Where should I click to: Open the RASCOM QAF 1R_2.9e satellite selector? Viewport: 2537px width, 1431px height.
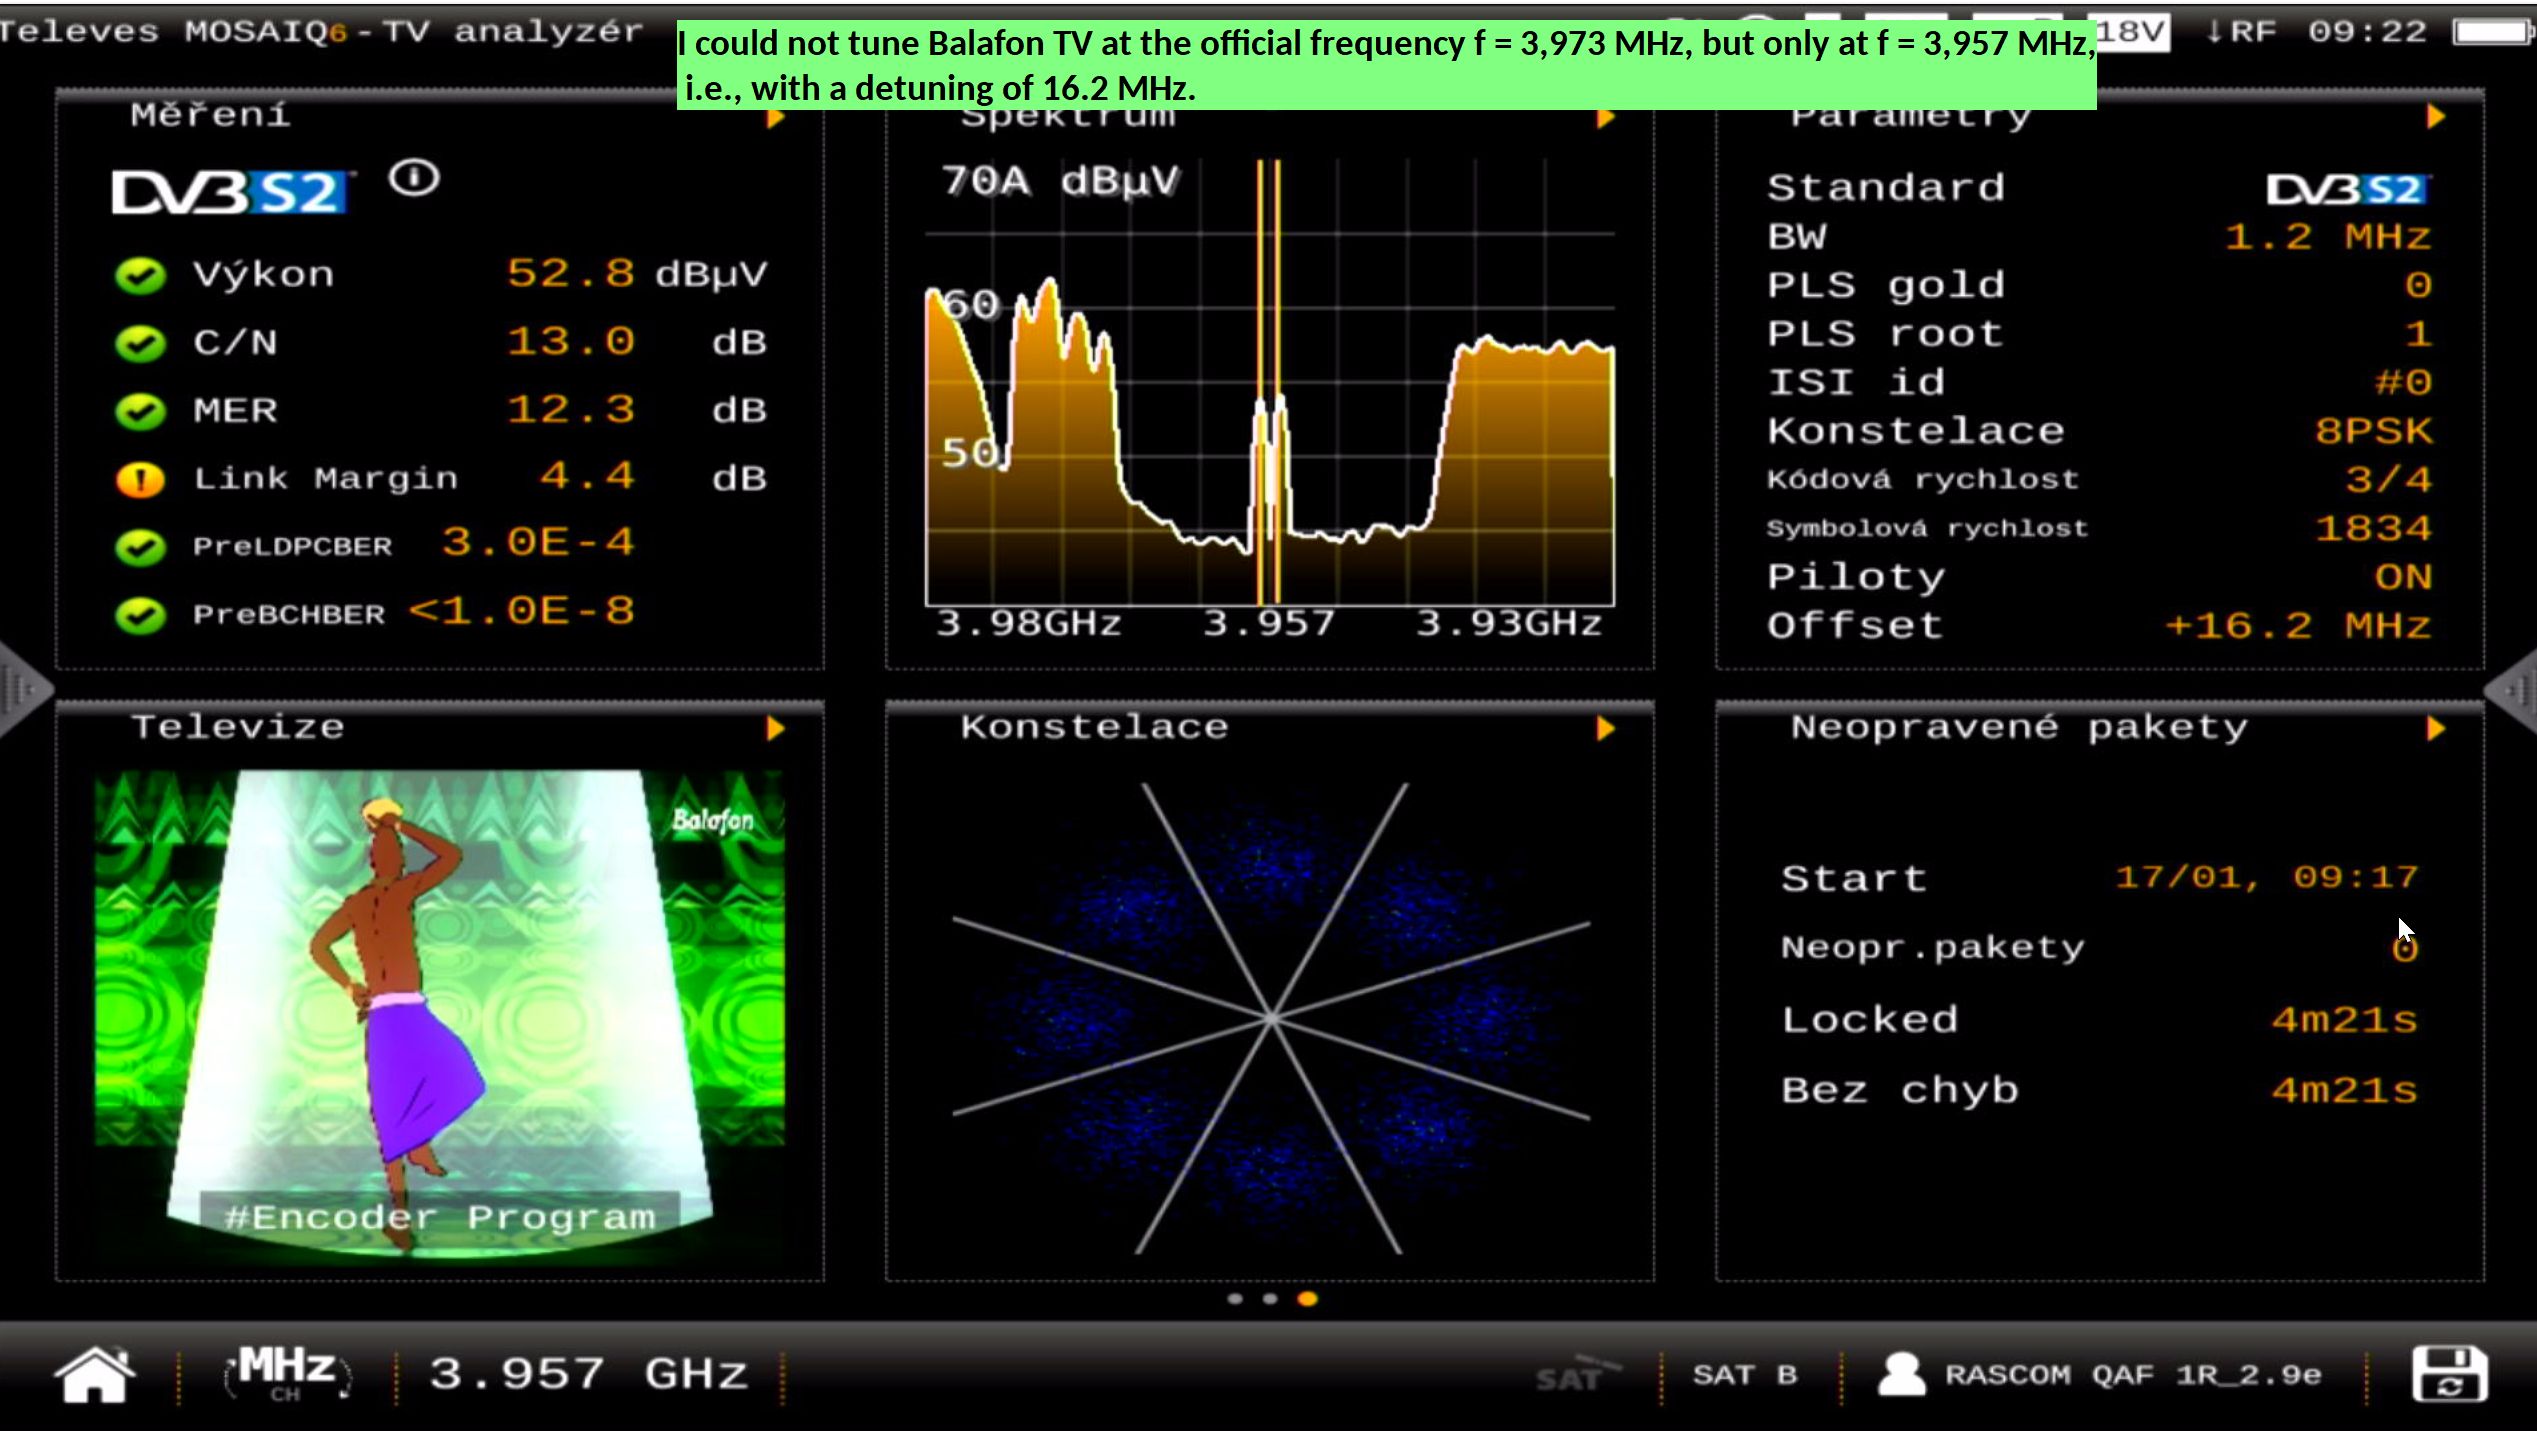2132,1375
